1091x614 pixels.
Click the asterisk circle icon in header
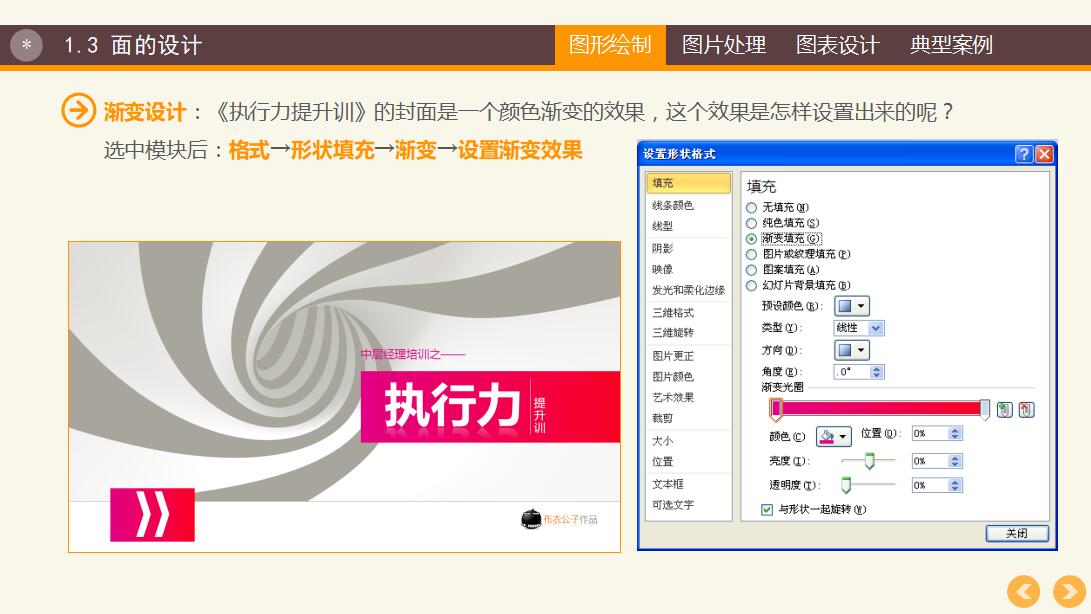point(26,45)
